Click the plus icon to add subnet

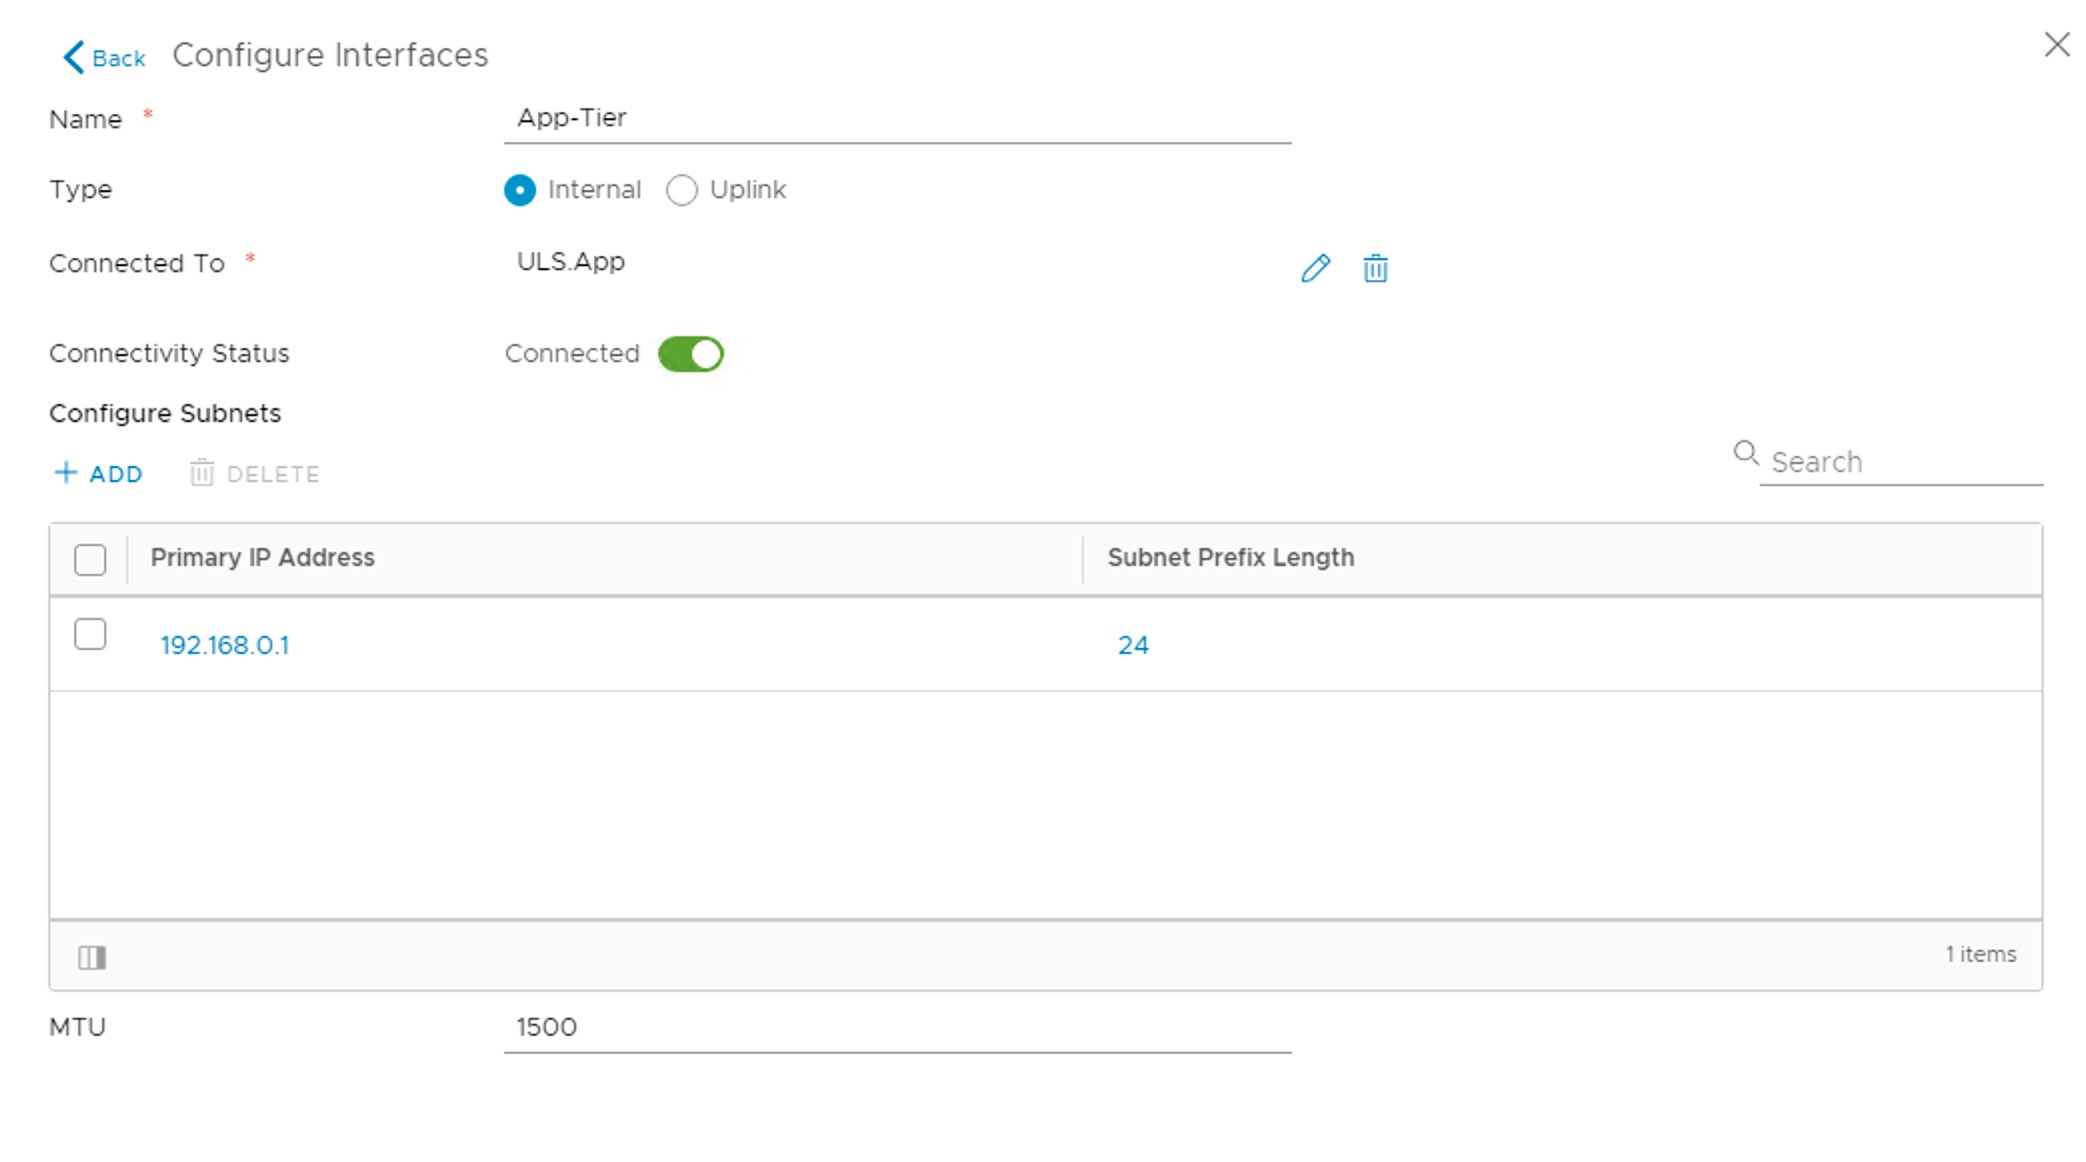pyautogui.click(x=66, y=473)
